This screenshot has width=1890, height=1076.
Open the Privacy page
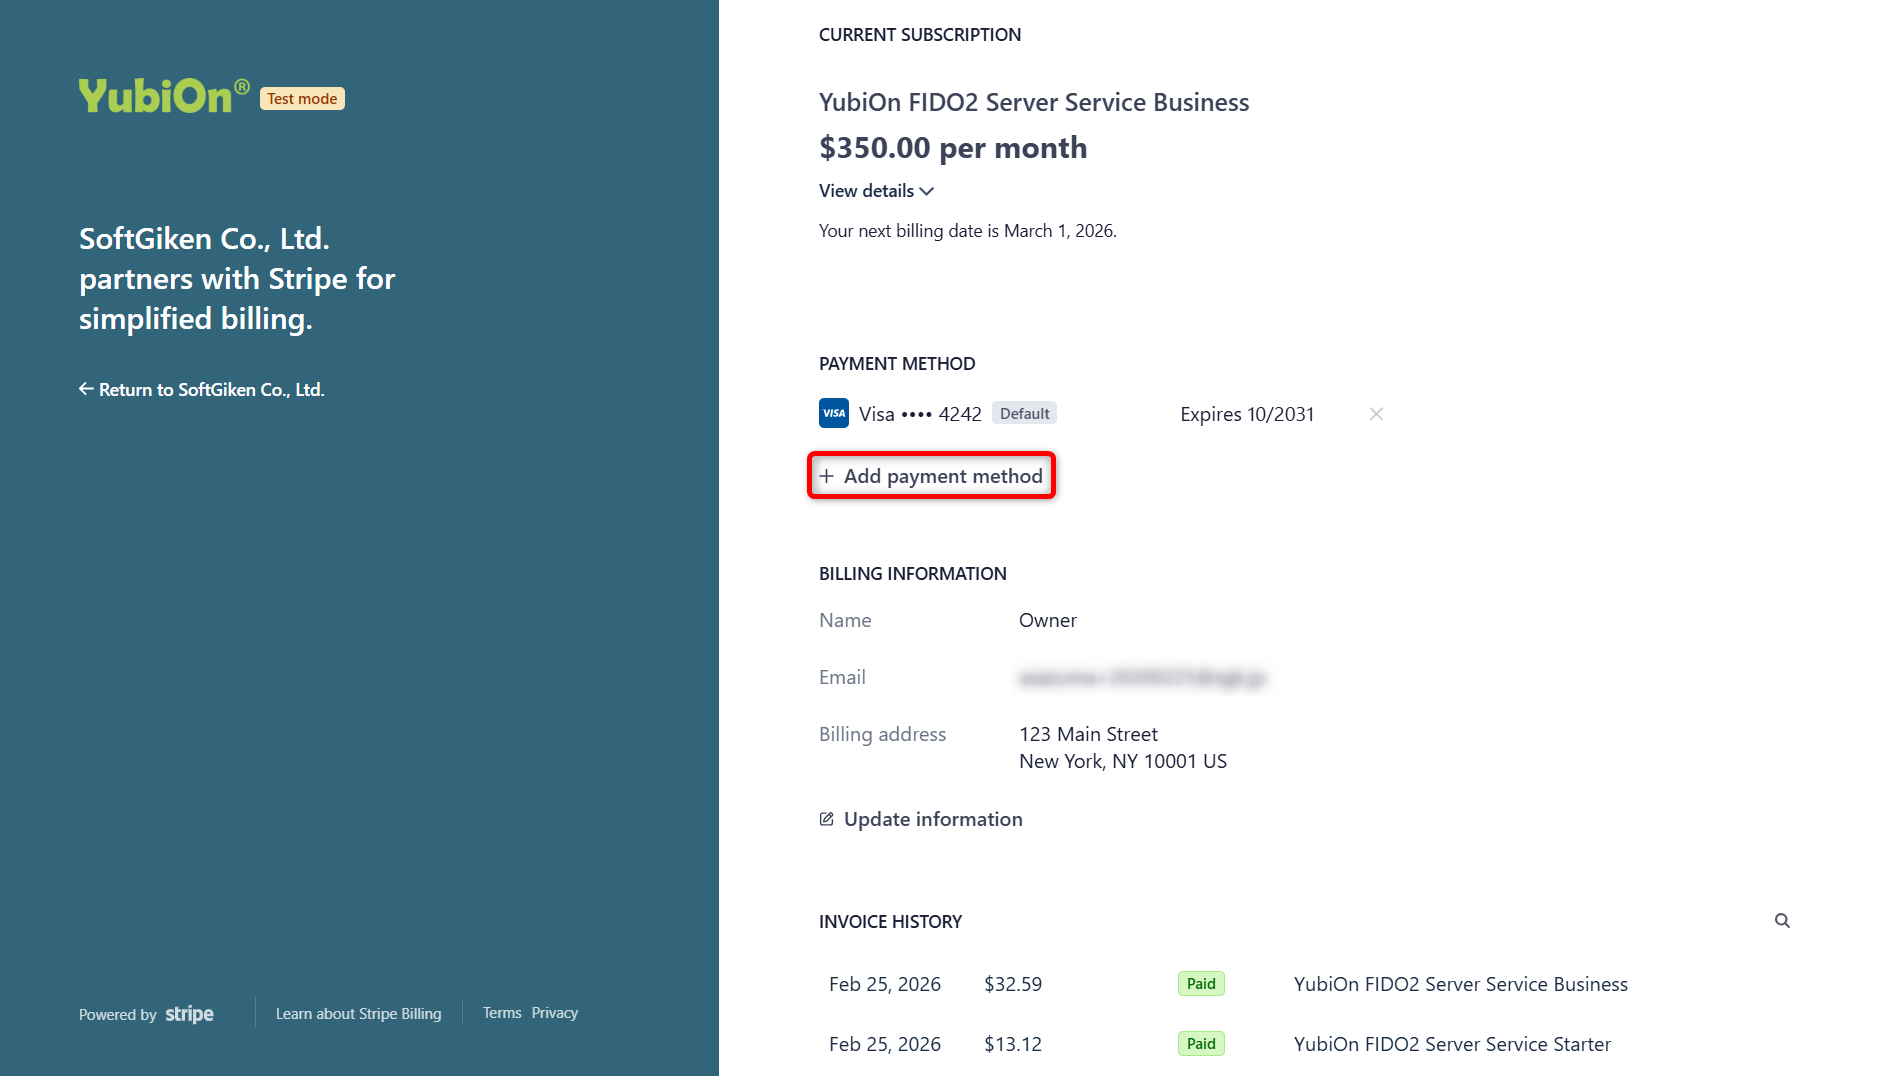point(554,1013)
